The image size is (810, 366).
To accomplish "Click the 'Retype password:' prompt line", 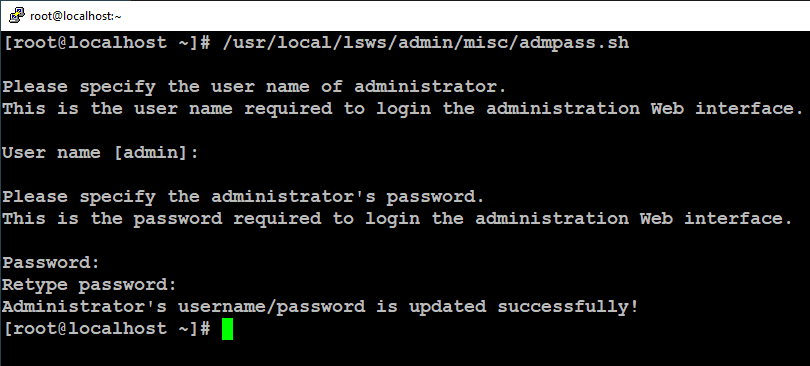I will [x=89, y=284].
